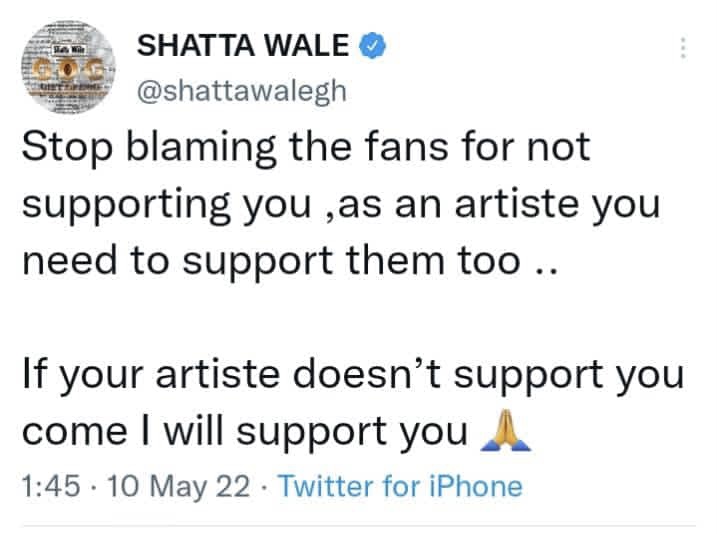The width and height of the screenshot is (718, 534).
Task: Open the SHATTA WALE display name
Action: (243, 45)
